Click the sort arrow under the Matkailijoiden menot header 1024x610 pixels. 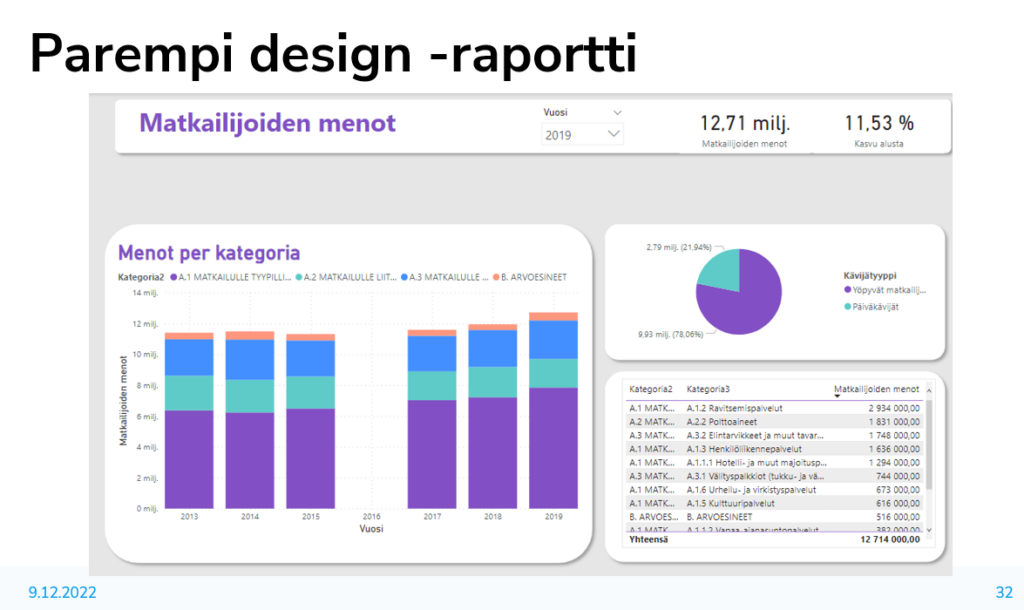pyautogui.click(x=837, y=396)
